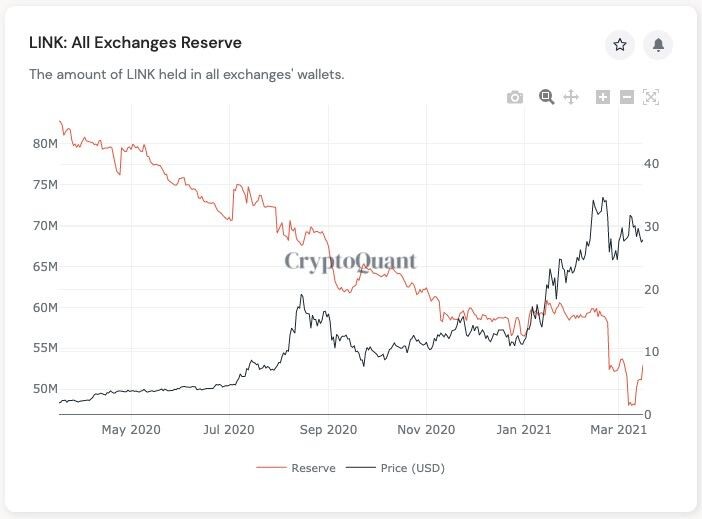Screen dimensions: 702x519
Task: Click the black Price legend line
Action: [361, 468]
